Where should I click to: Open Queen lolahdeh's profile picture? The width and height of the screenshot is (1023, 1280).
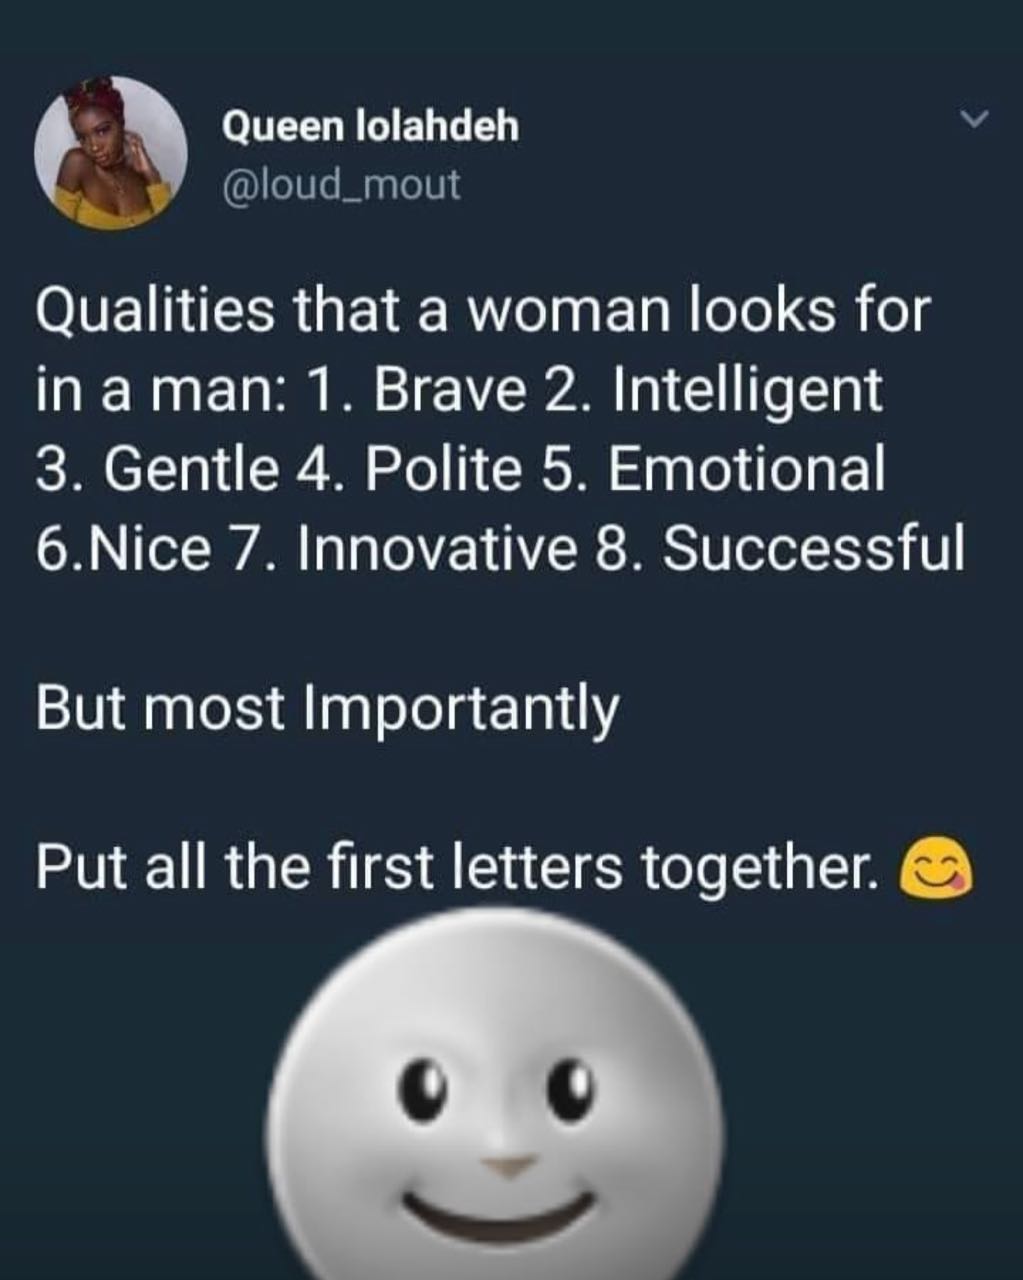point(111,153)
